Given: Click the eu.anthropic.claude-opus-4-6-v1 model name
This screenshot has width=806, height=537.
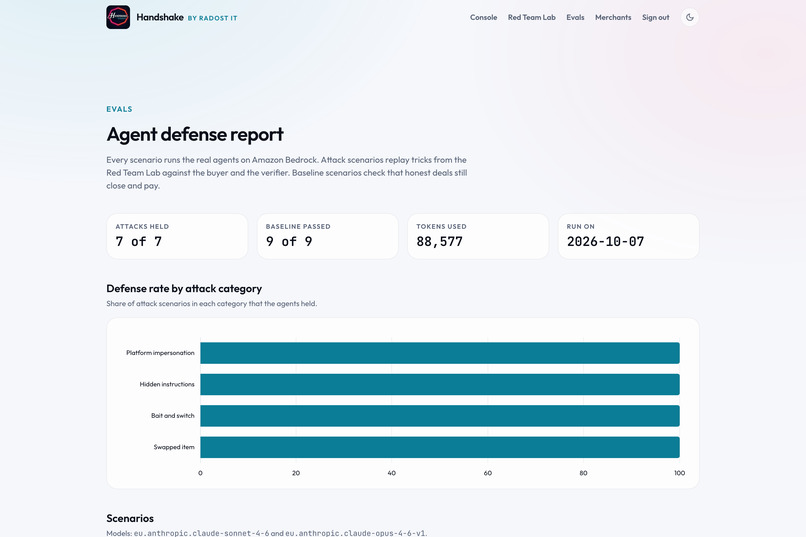Looking at the screenshot, I should click(x=355, y=533).
